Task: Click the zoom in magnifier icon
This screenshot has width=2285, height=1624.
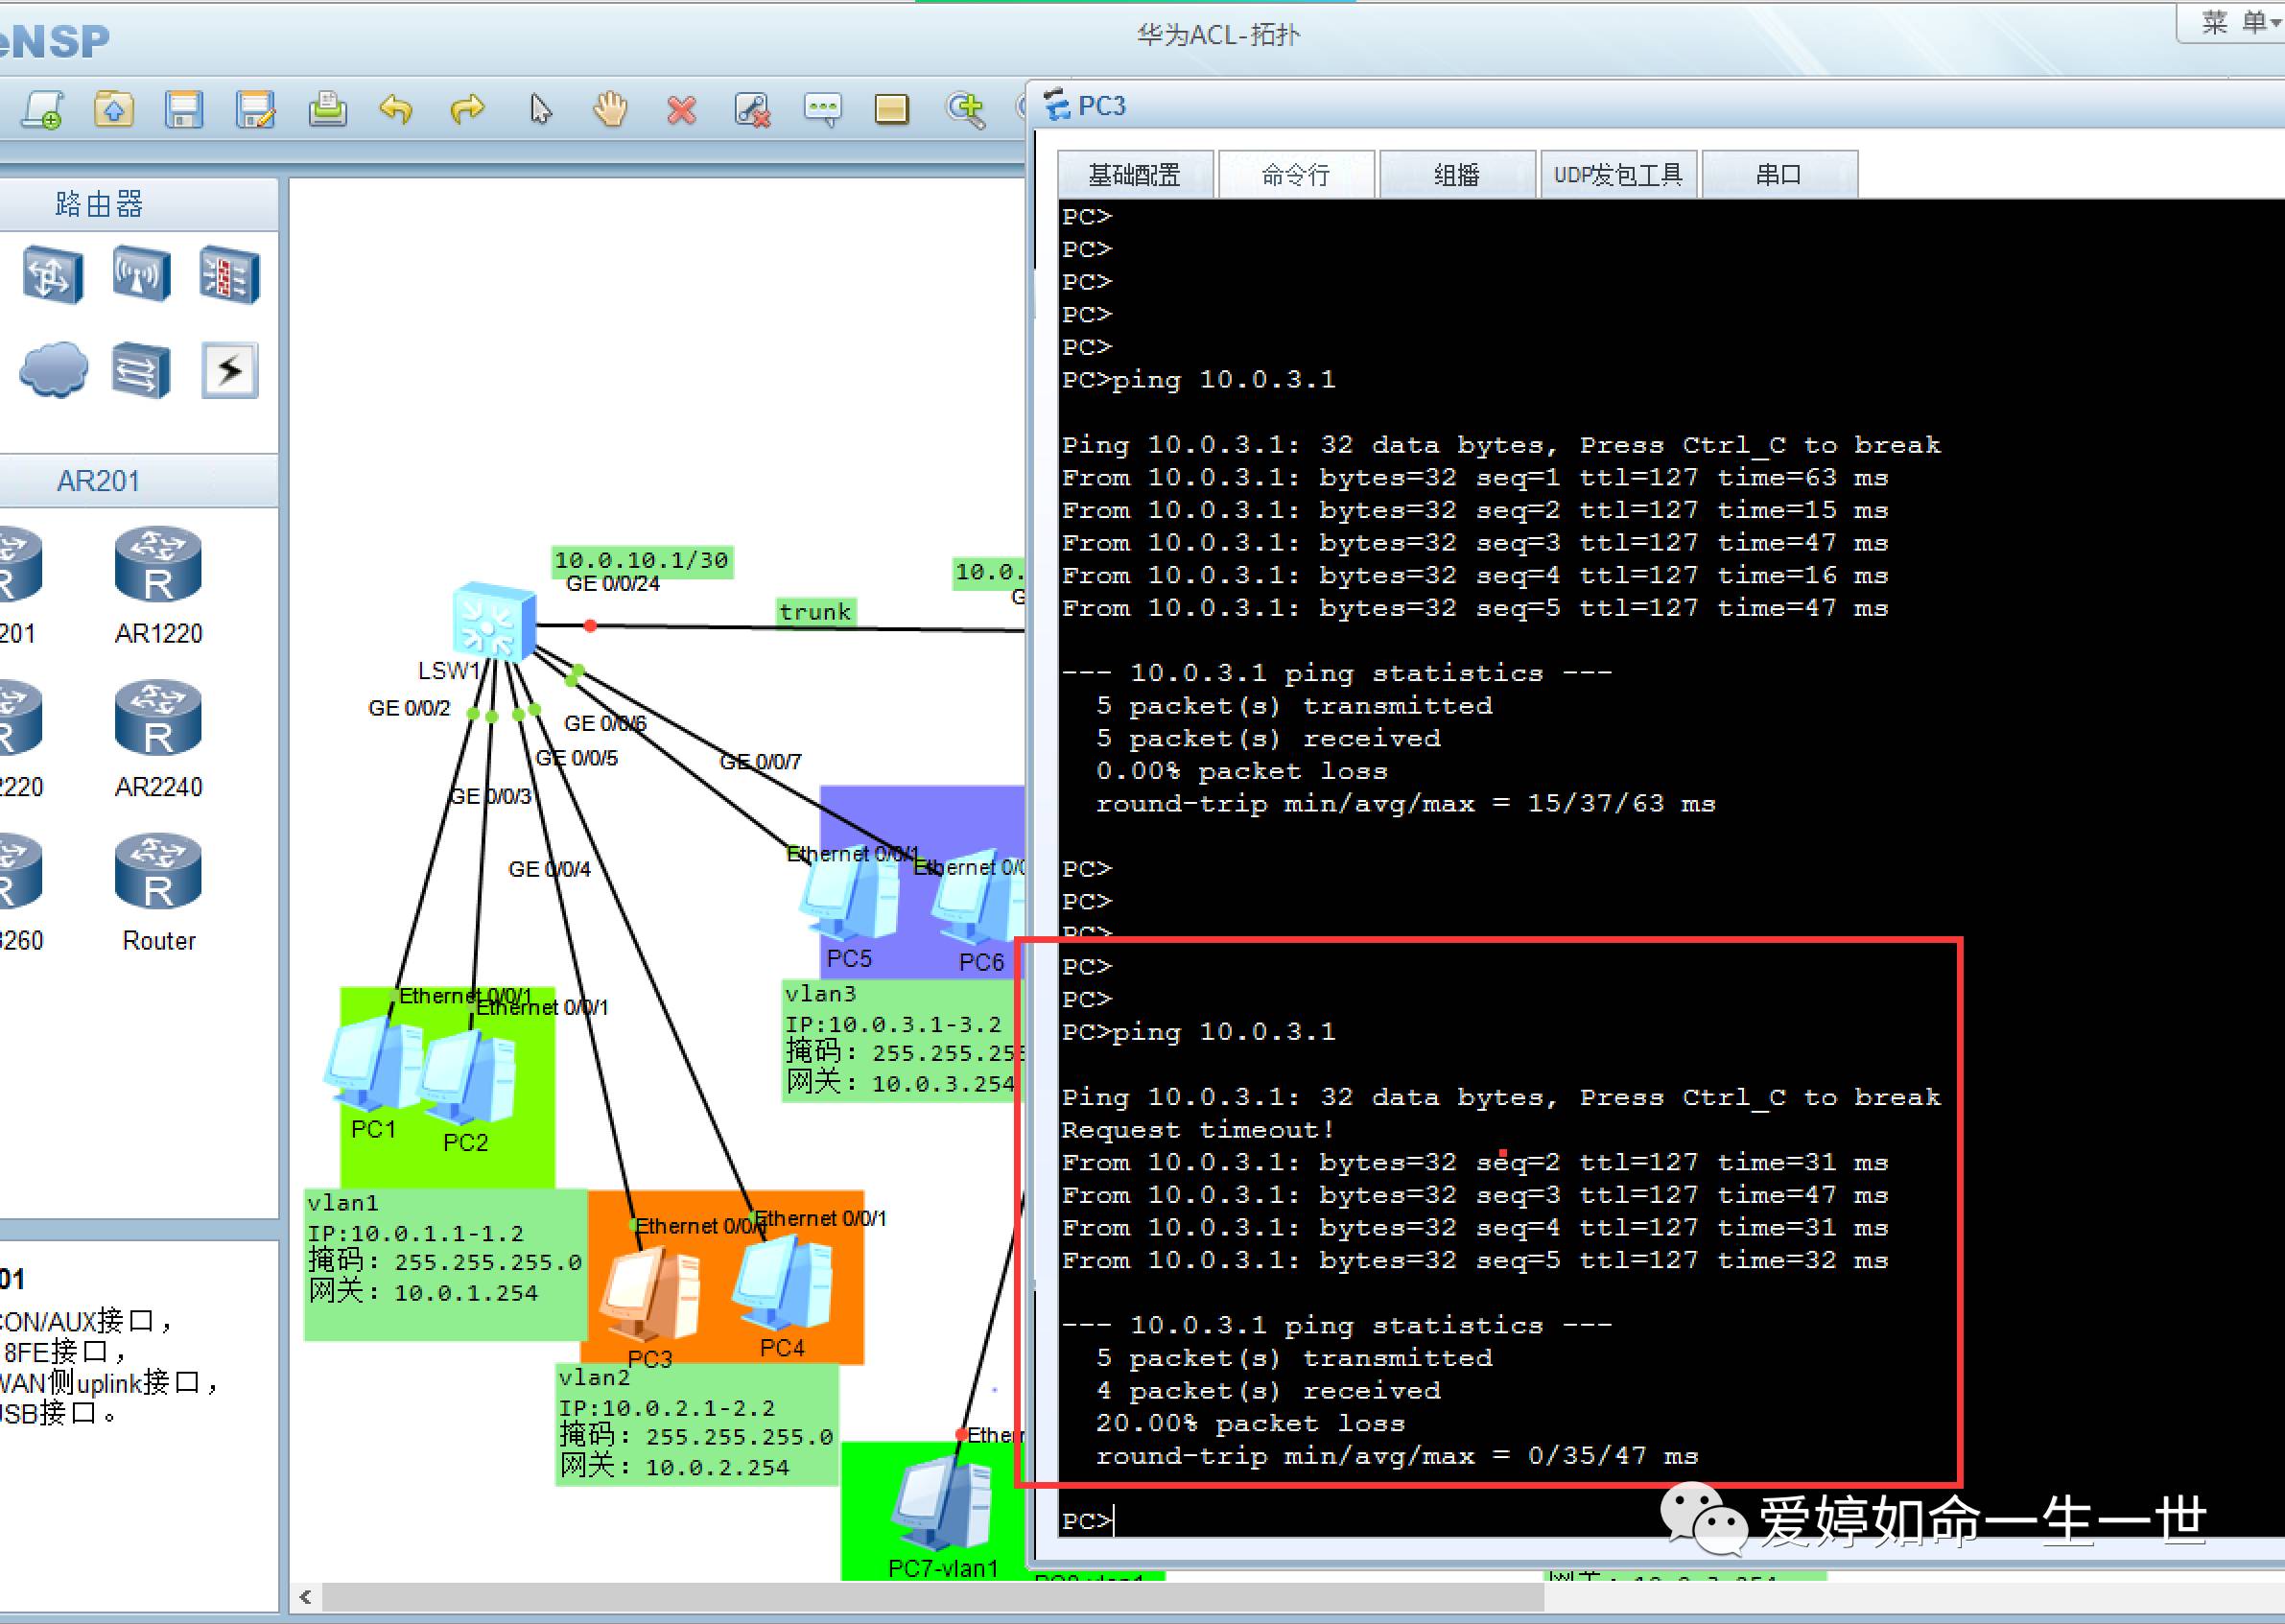Action: (x=965, y=110)
